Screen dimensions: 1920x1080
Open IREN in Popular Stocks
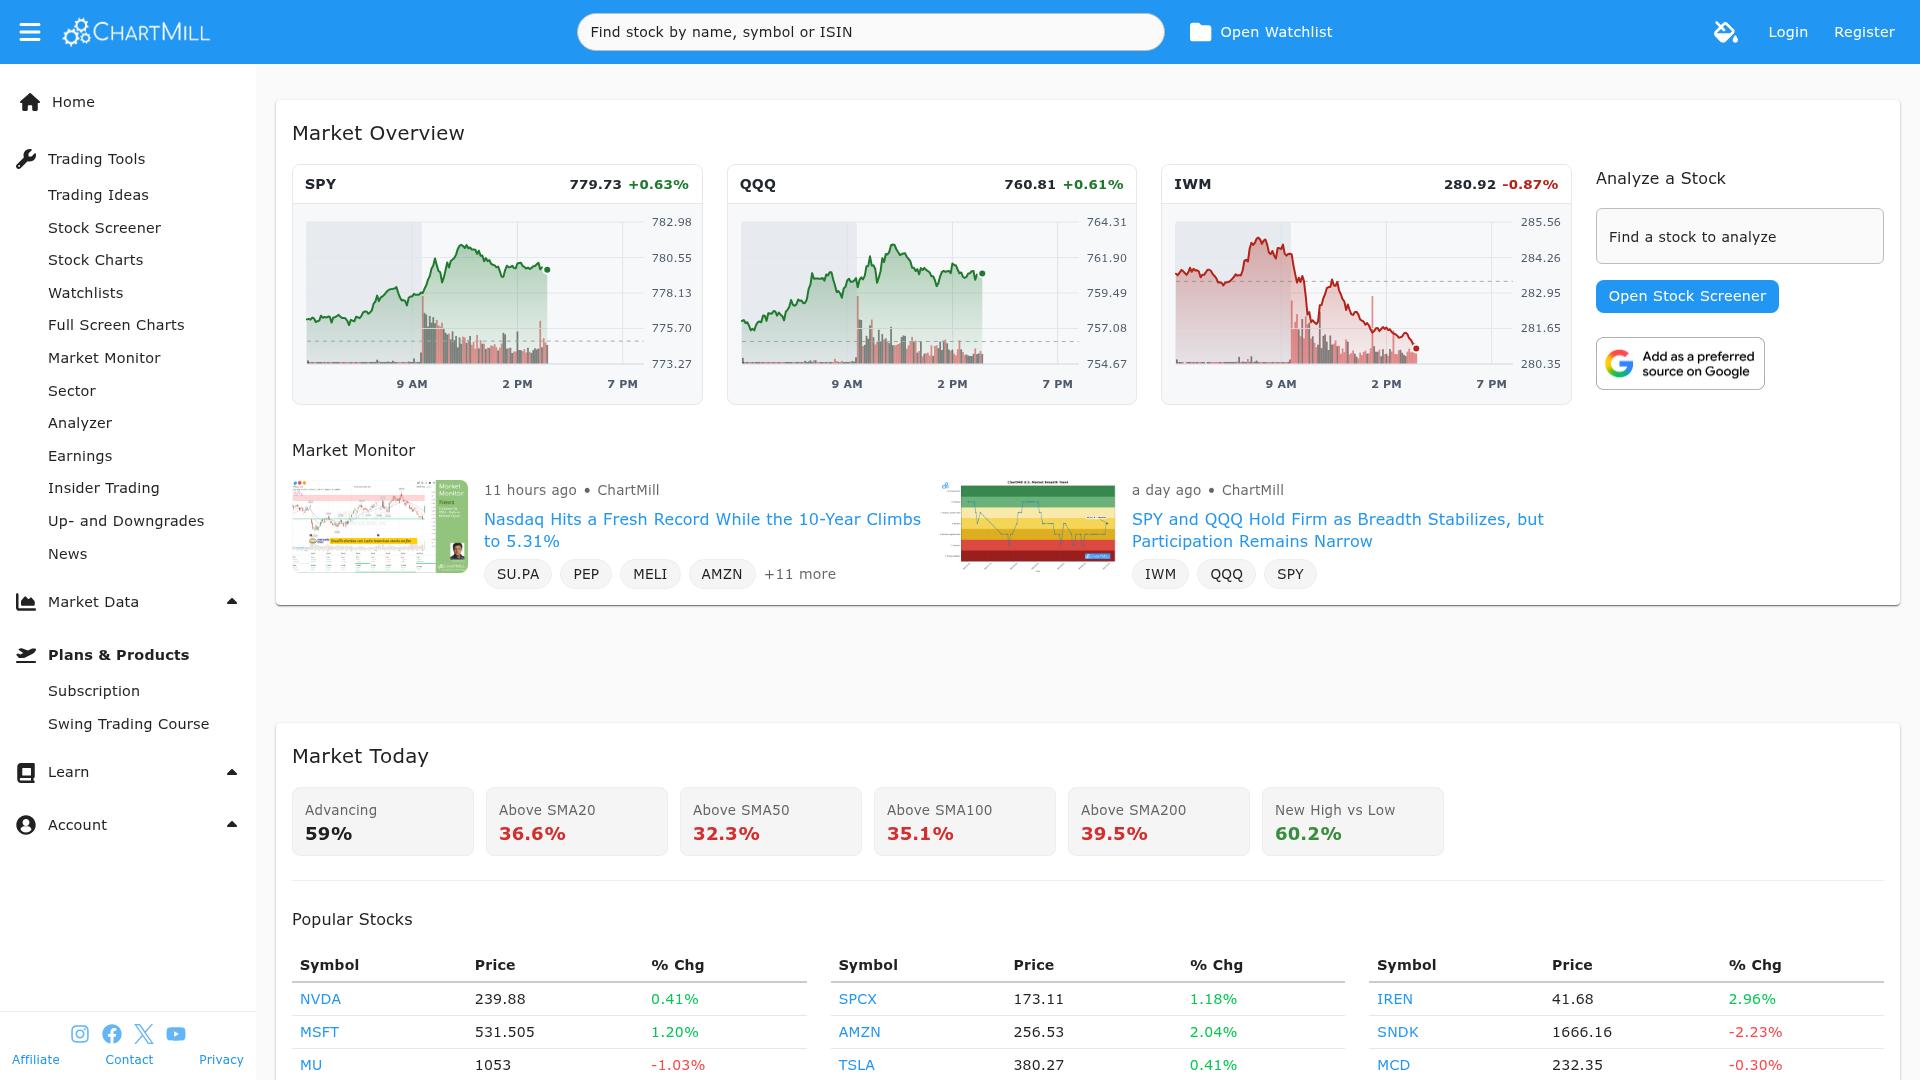click(1394, 999)
